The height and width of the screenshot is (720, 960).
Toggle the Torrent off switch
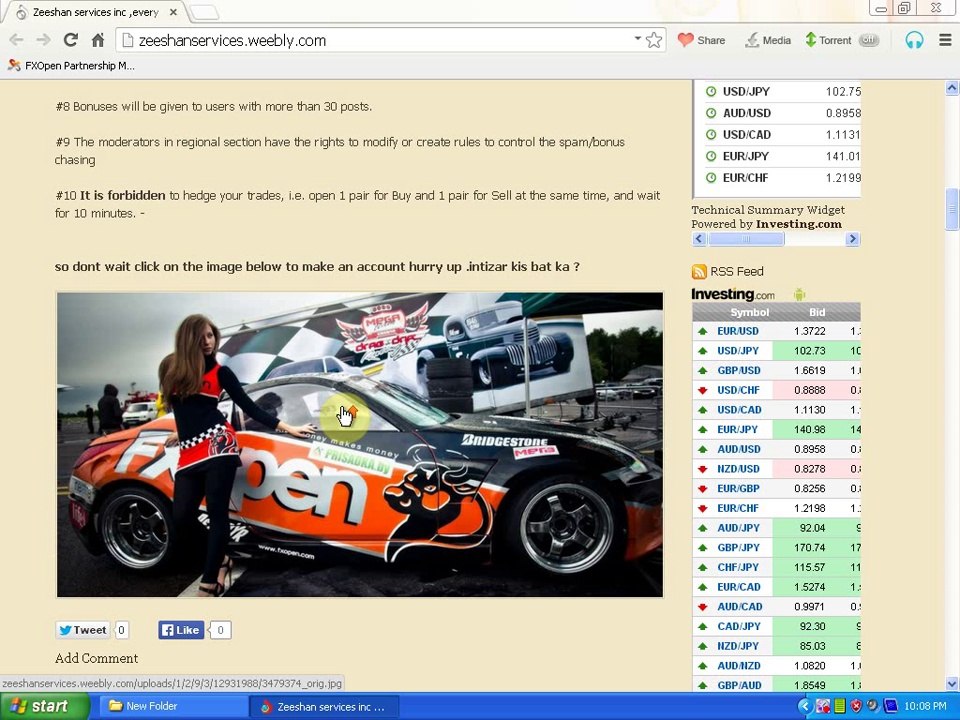tap(868, 40)
